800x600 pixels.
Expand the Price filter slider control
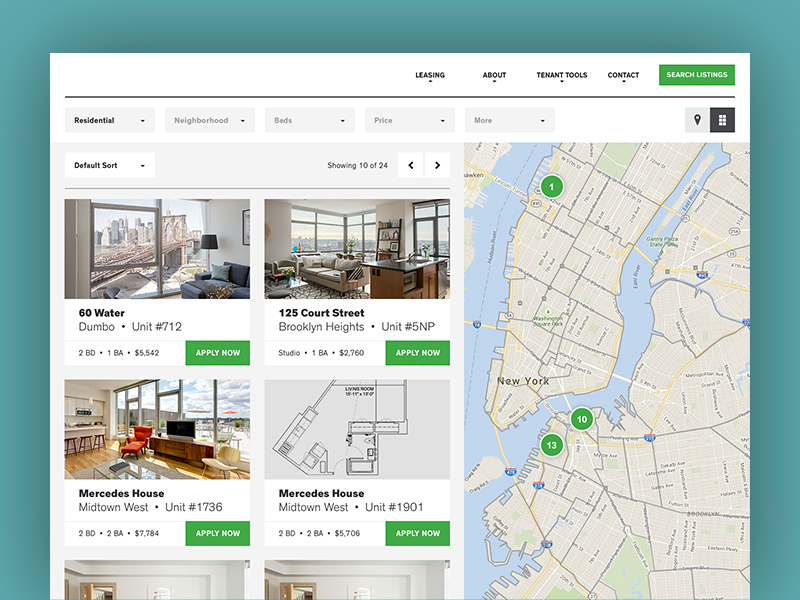click(409, 119)
